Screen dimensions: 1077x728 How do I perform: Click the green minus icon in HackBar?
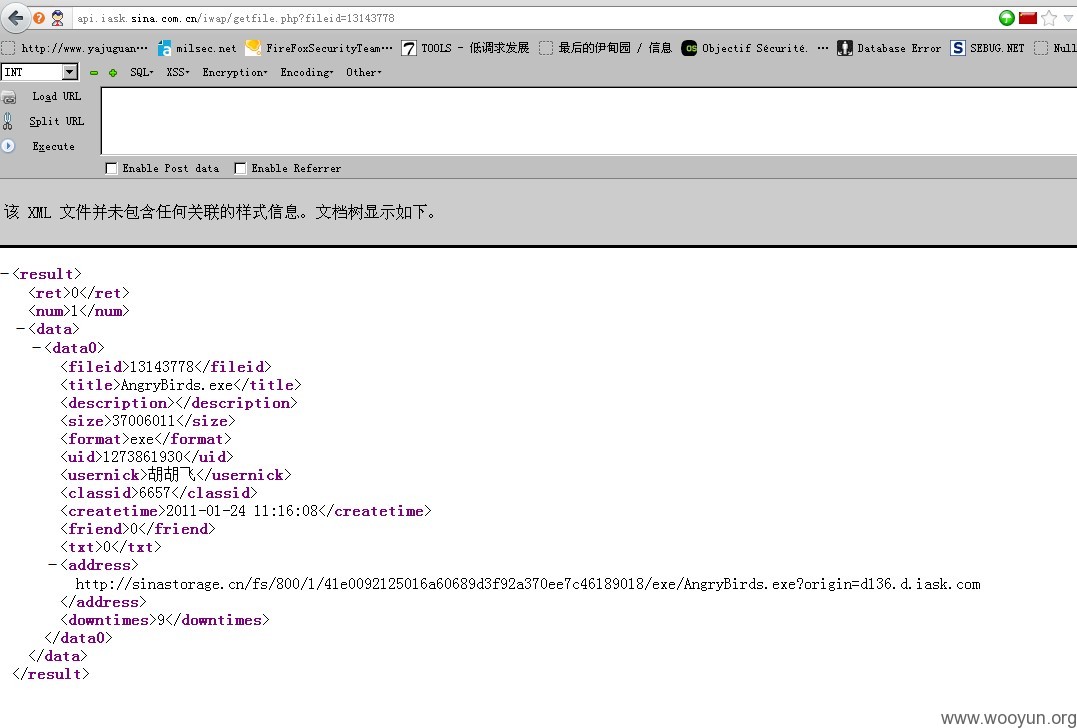94,72
